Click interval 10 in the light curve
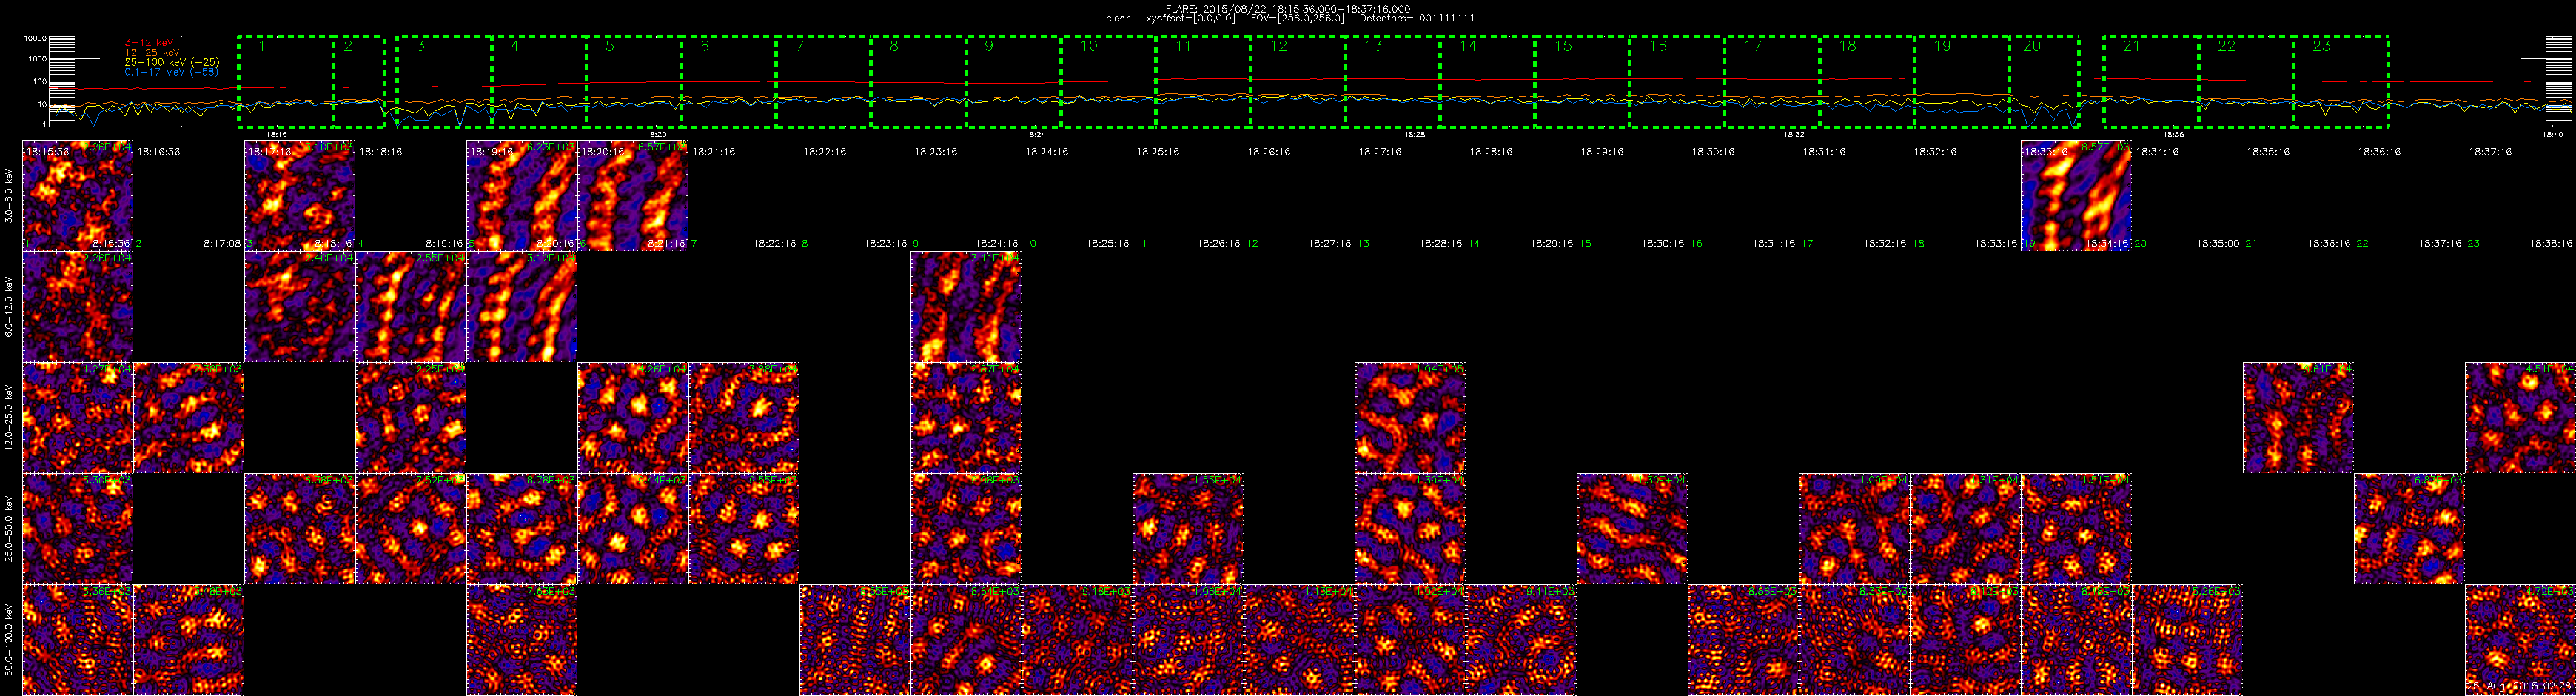The height and width of the screenshot is (696, 2576). pyautogui.click(x=1108, y=82)
